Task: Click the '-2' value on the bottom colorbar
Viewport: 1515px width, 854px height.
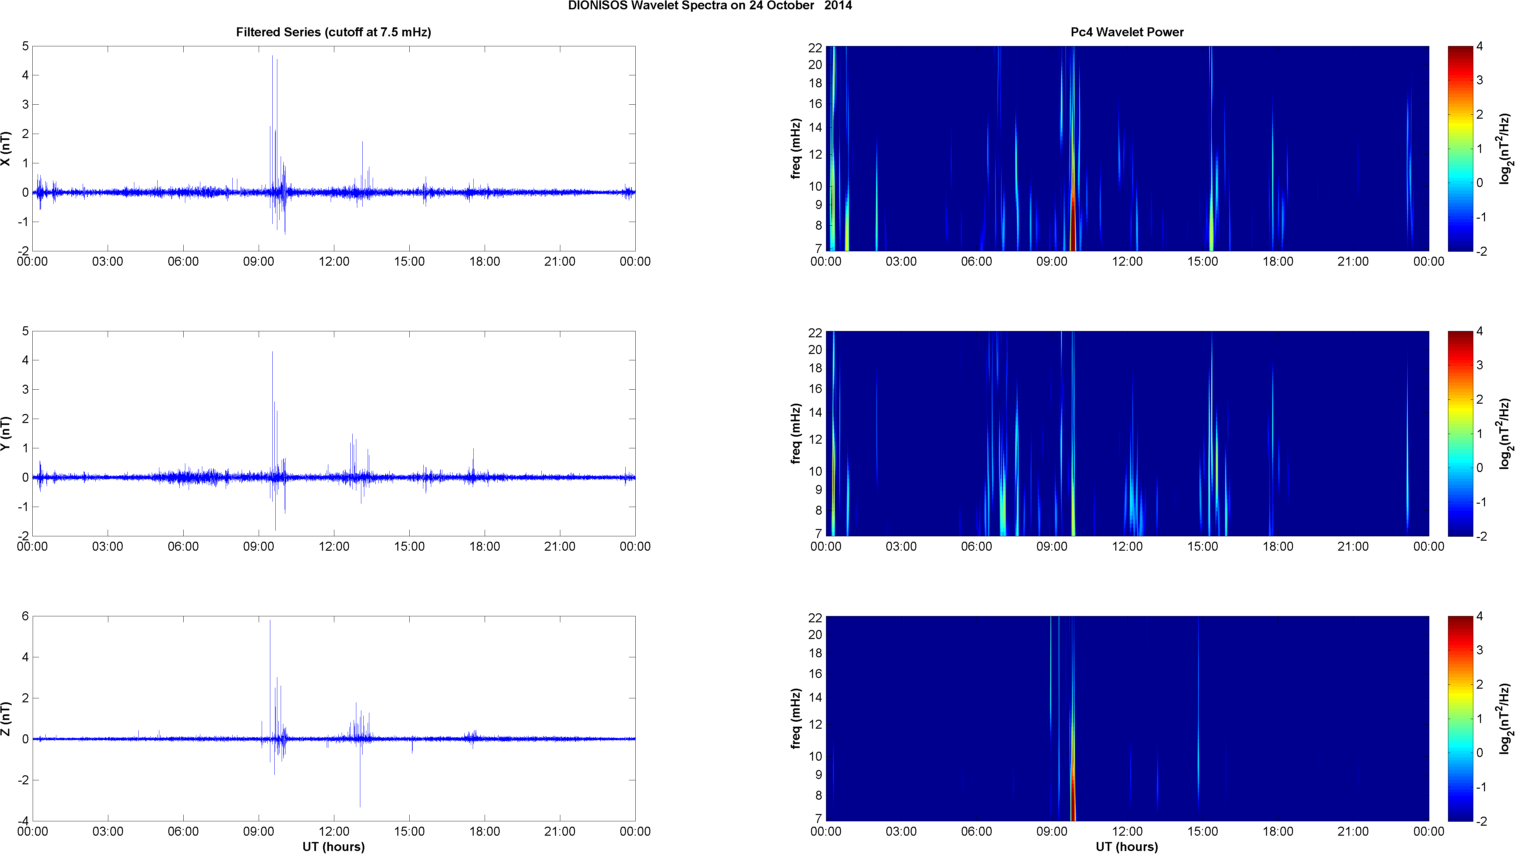Action: (1481, 821)
